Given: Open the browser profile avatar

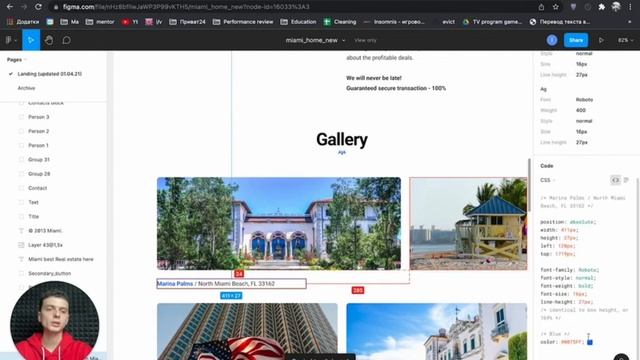Looking at the screenshot, I should pos(616,7).
